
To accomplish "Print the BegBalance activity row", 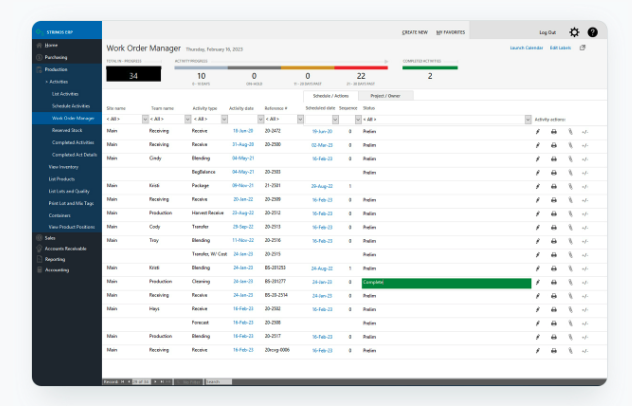I will tap(554, 173).
